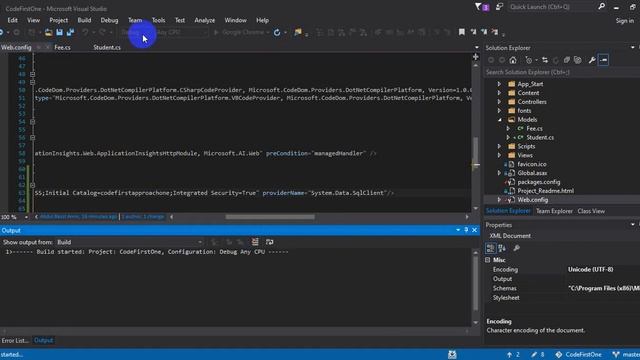Collapse the Models folder

pyautogui.click(x=499, y=120)
